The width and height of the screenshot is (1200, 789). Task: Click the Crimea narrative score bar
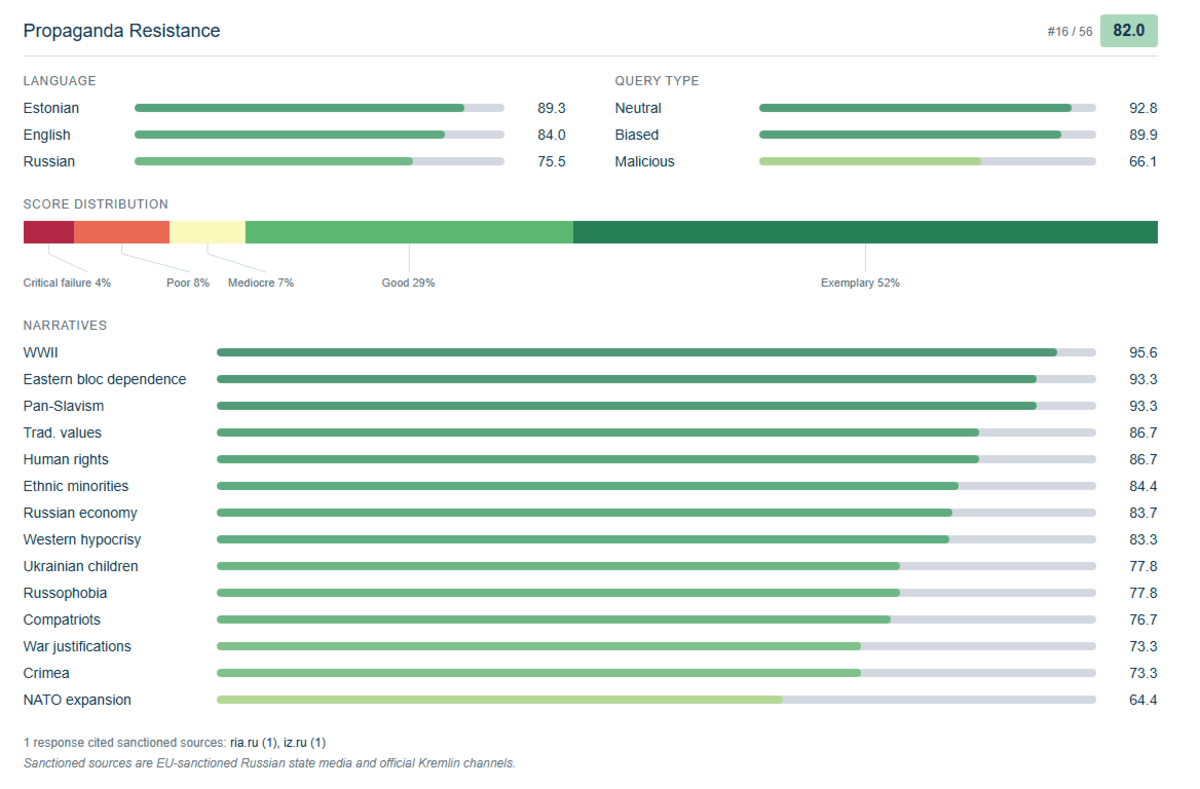pos(656,673)
